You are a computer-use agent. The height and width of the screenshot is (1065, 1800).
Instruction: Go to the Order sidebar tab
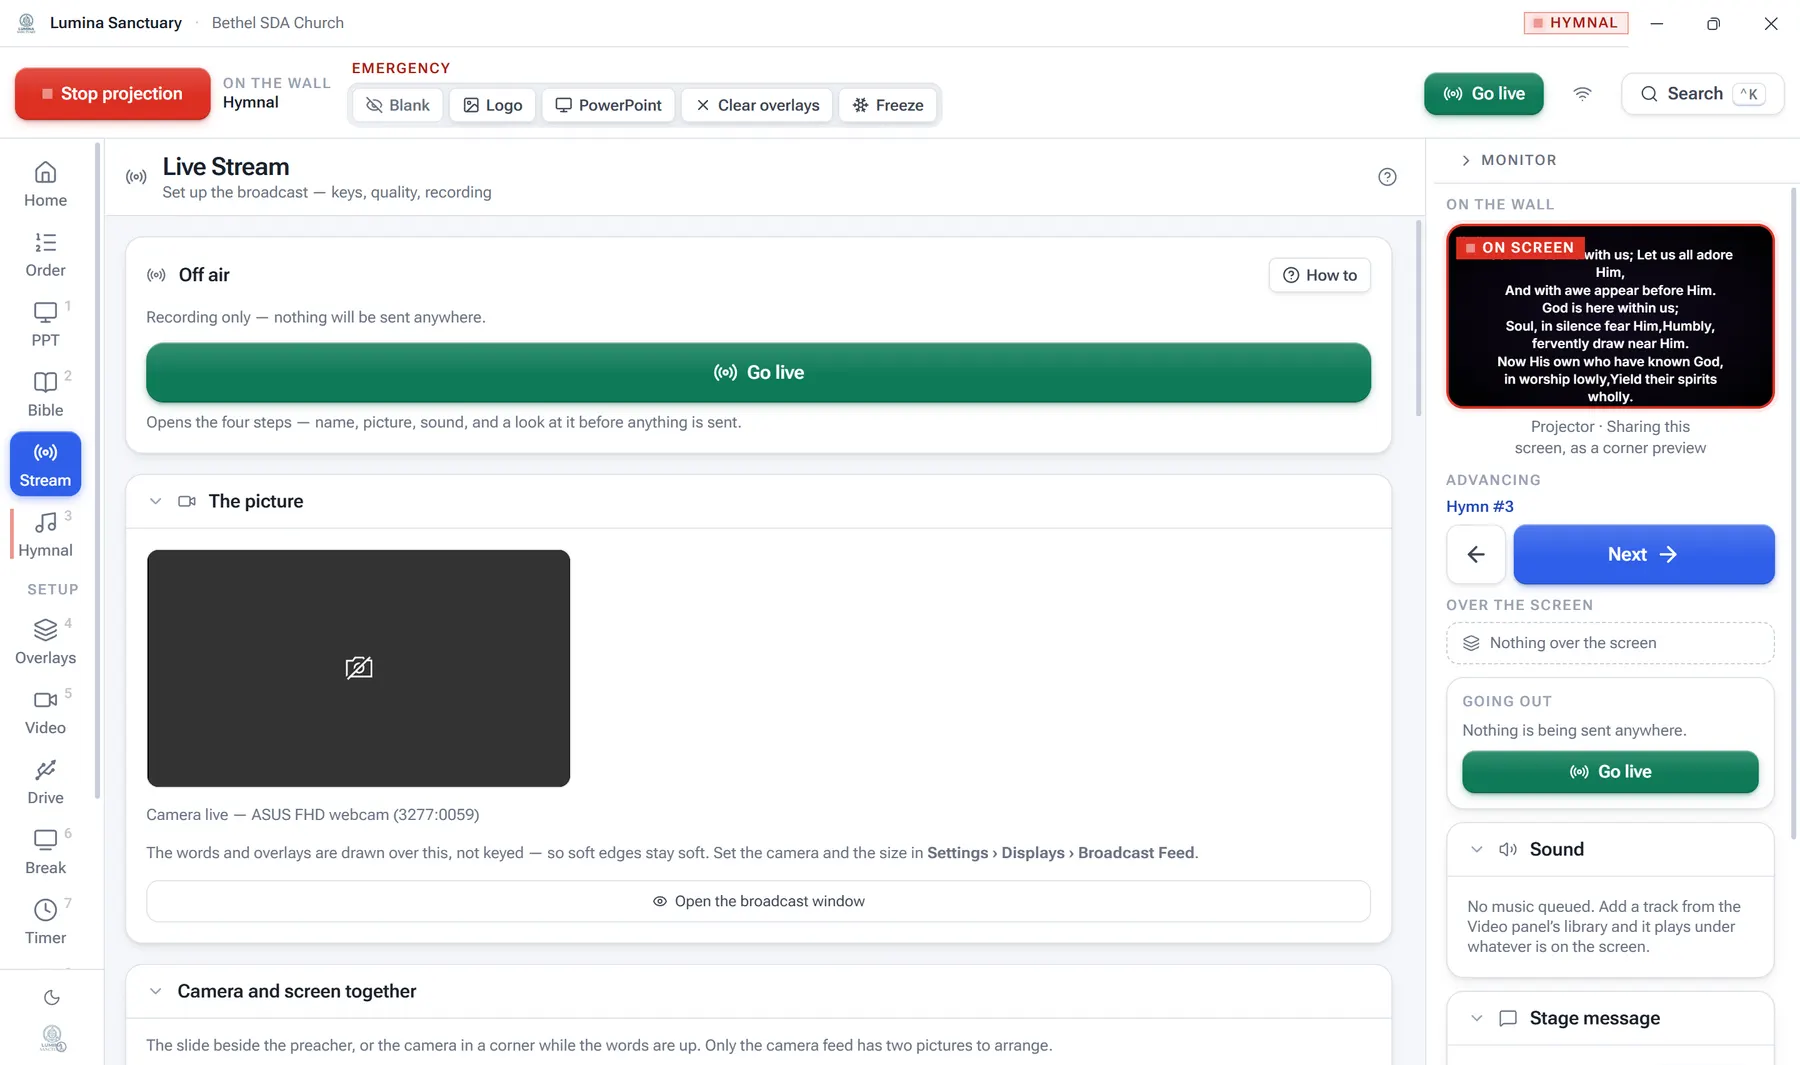pos(45,254)
